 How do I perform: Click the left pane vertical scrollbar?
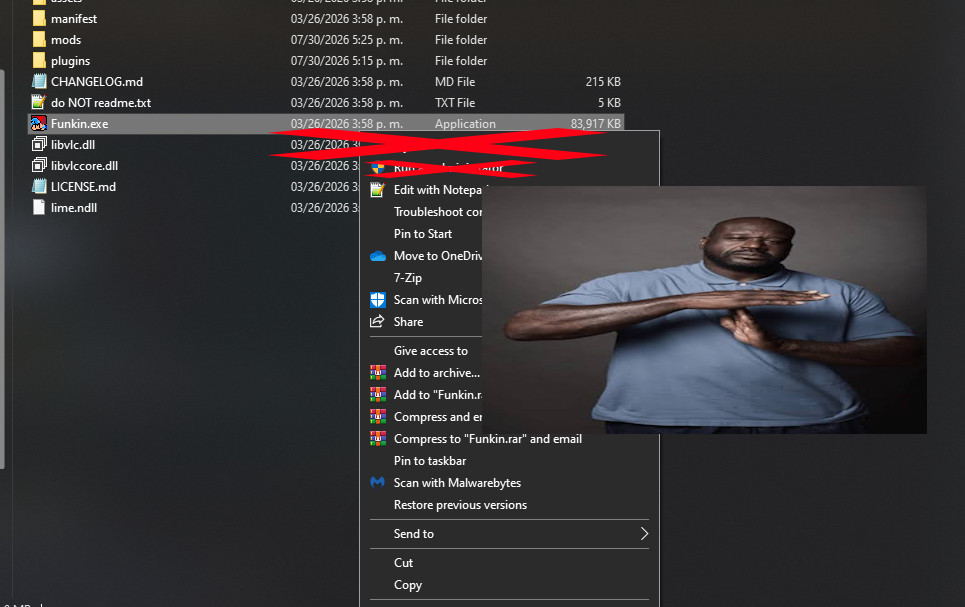(x=2, y=269)
